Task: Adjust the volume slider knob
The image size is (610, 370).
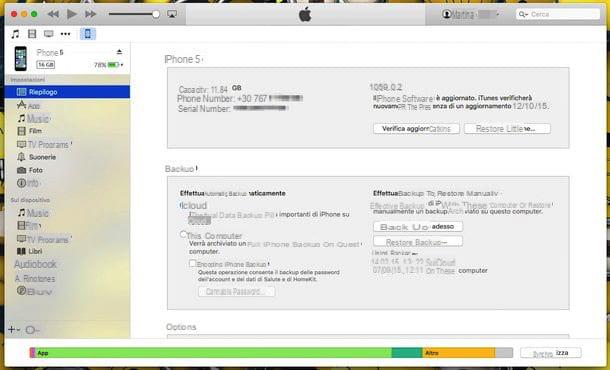Action: click(x=156, y=14)
